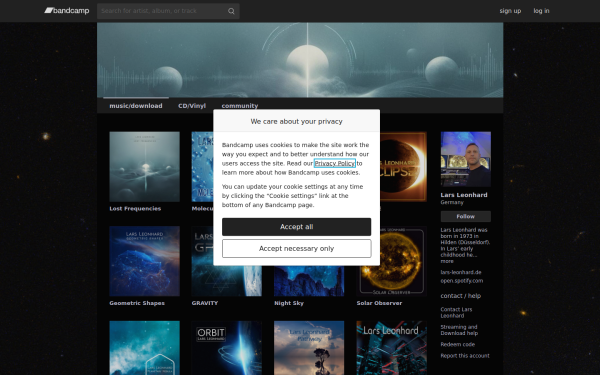The image size is (600, 375).
Task: Focus the artist, album, or track search field
Action: point(163,11)
